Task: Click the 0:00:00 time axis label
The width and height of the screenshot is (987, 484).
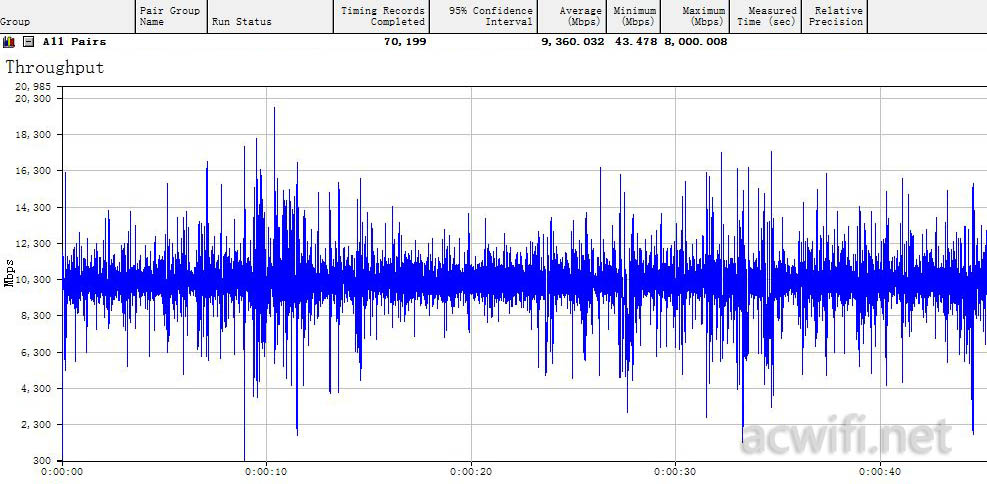Action: [x=62, y=471]
